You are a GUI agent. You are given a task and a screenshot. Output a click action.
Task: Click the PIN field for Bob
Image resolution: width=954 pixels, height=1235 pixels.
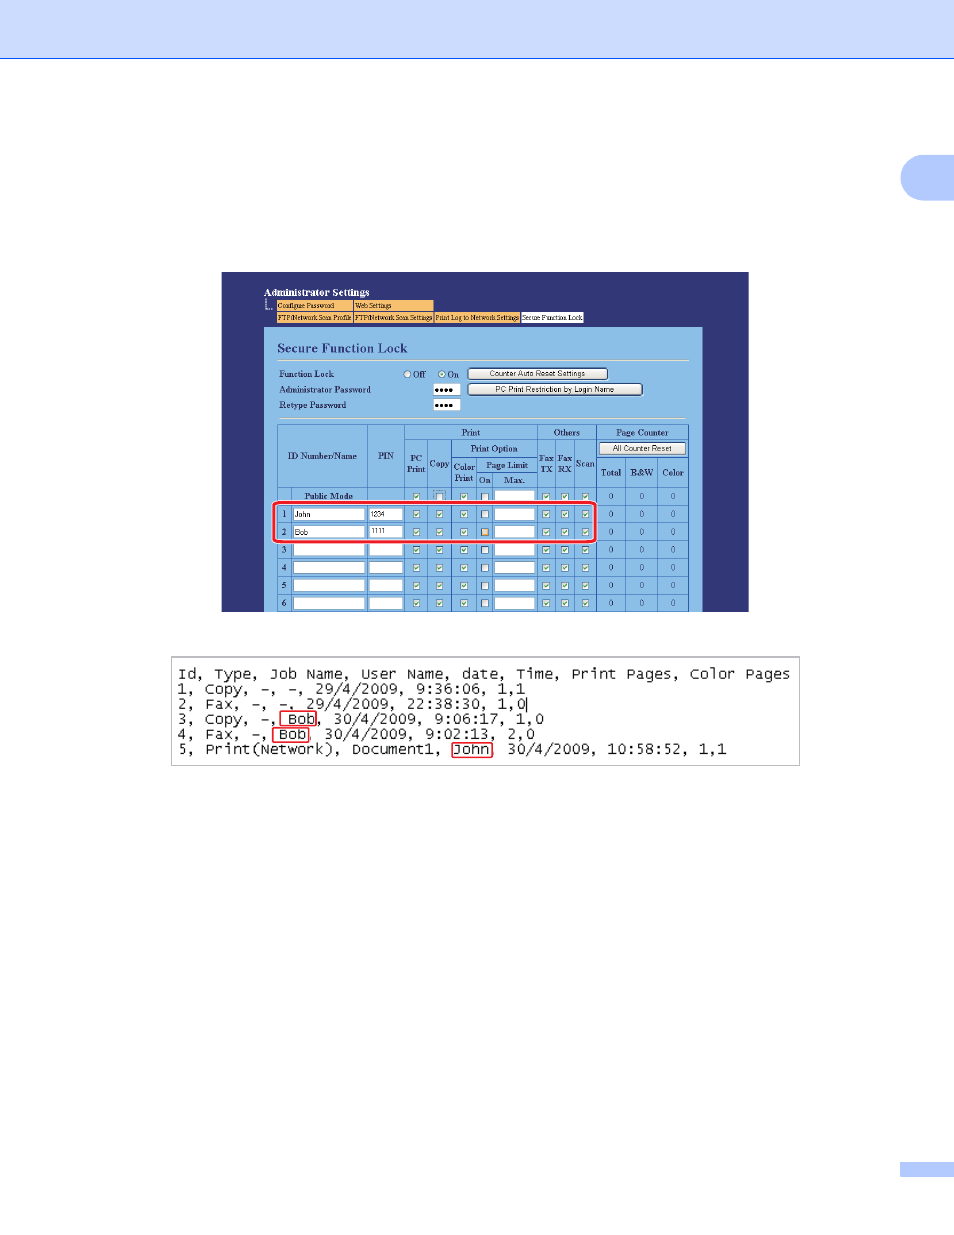[x=386, y=532]
